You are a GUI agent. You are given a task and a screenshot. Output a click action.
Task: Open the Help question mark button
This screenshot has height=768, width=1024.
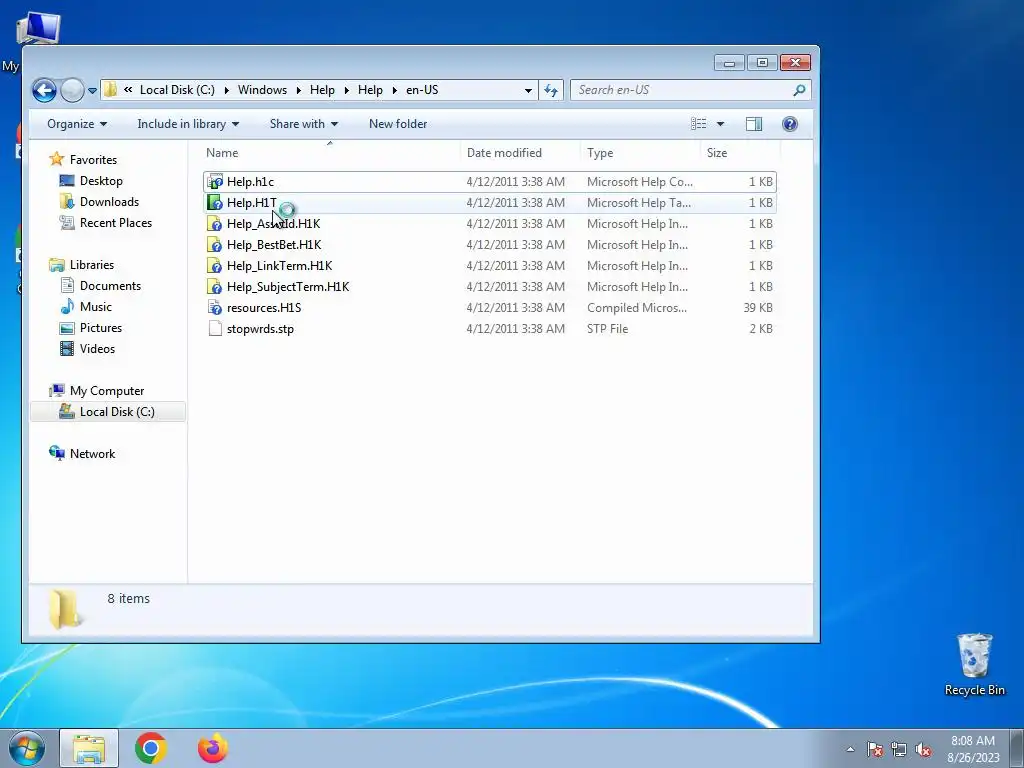pos(790,123)
